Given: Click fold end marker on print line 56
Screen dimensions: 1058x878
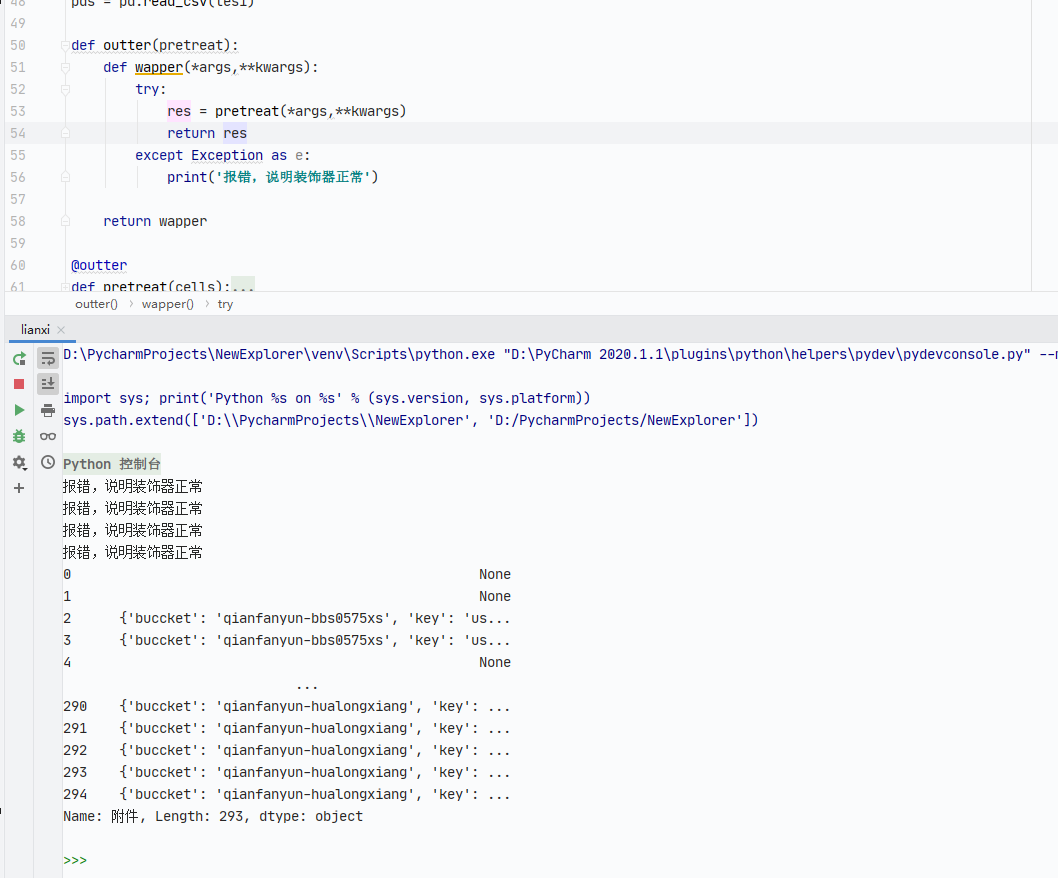Looking at the screenshot, I should (65, 177).
